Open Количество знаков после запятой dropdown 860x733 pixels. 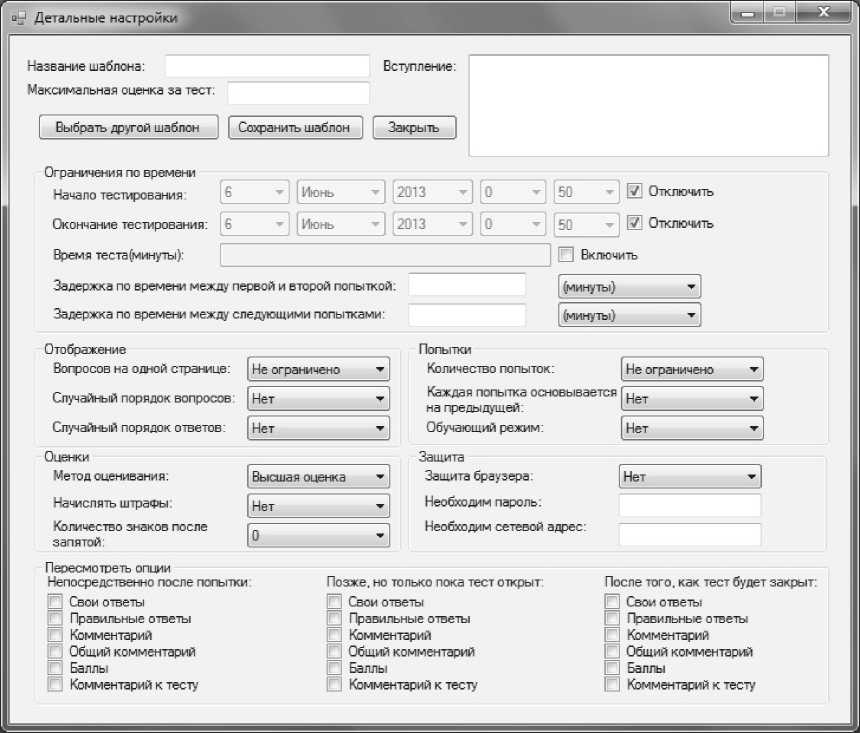(319, 535)
